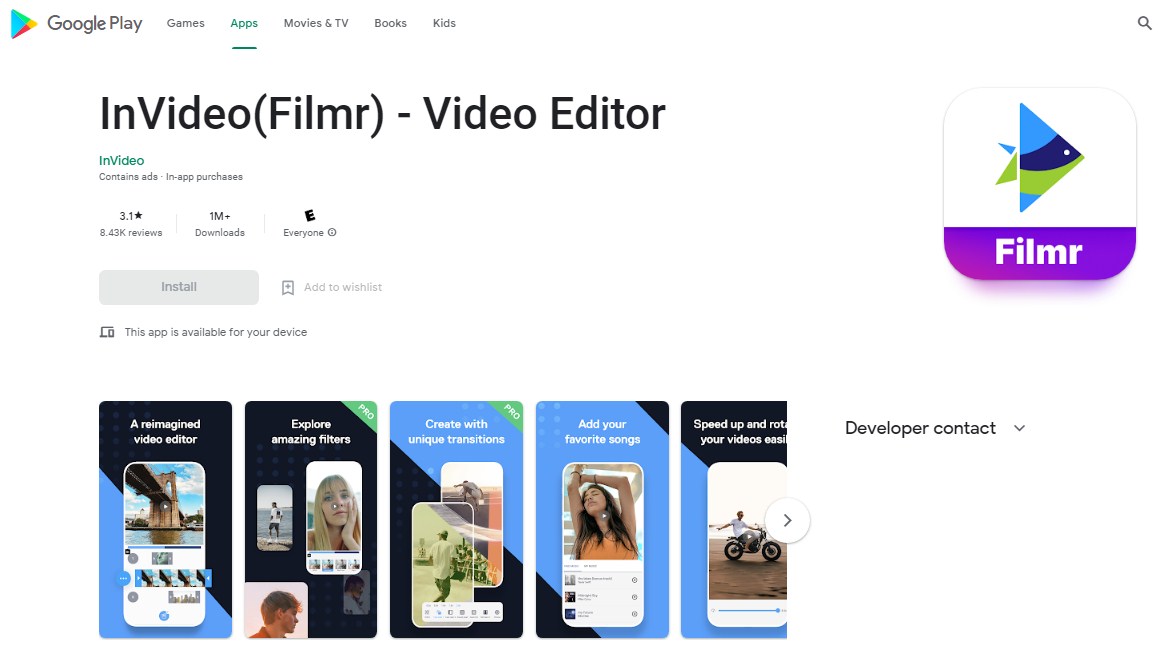Viewport: 1166px width, 662px height.
Task: Open the Games tab
Action: (185, 23)
